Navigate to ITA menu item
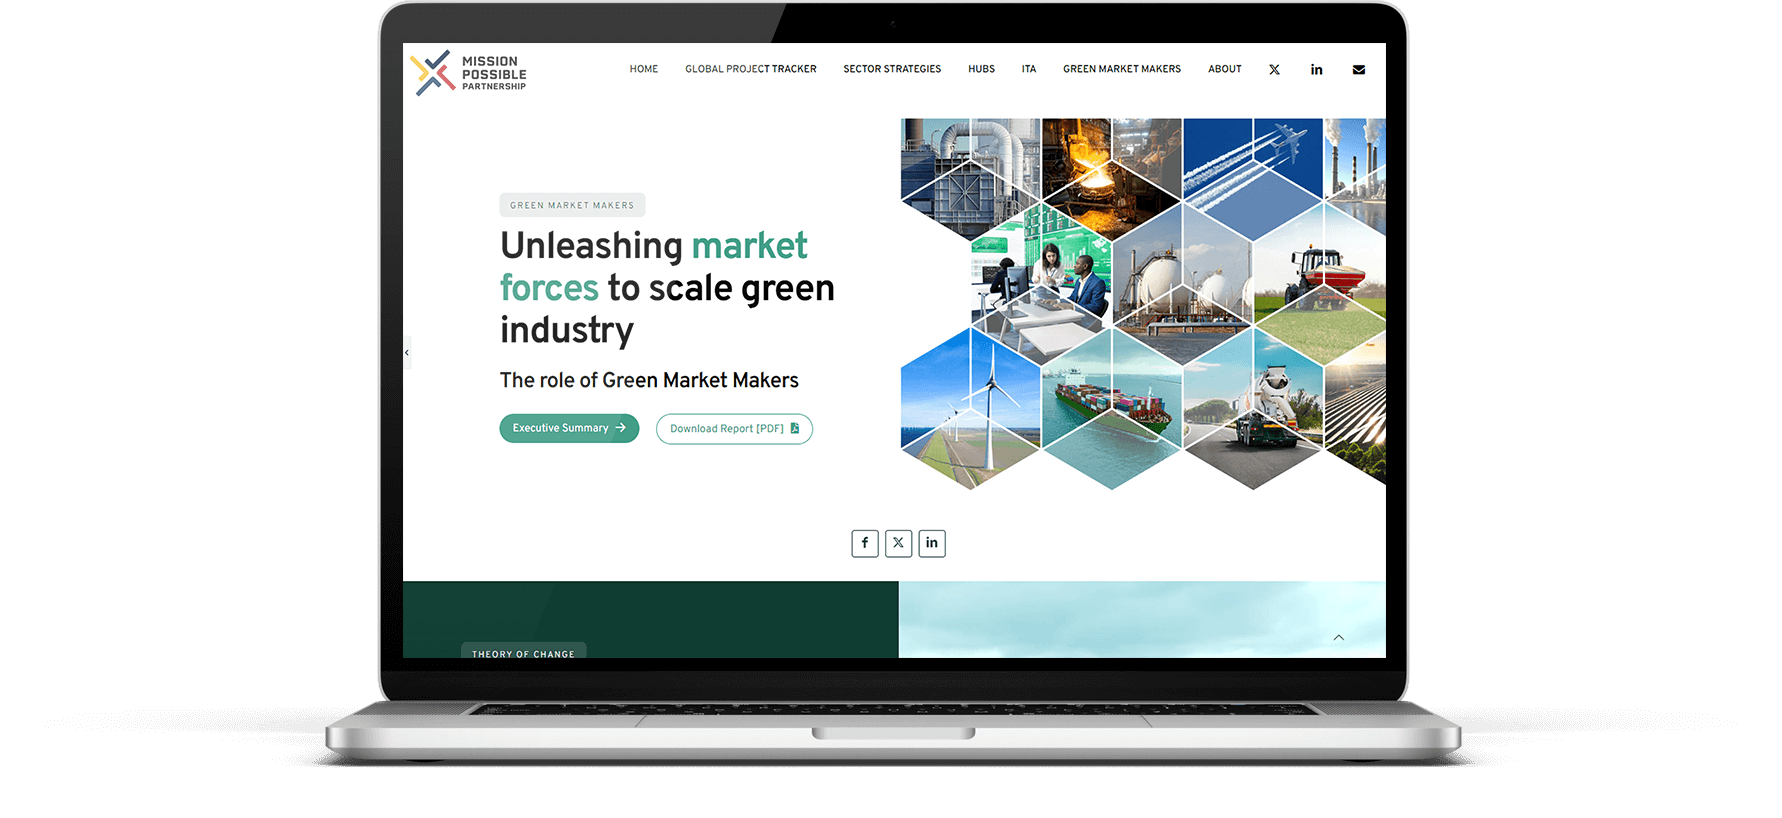Image resolution: width=1782 pixels, height=818 pixels. point(1028,69)
